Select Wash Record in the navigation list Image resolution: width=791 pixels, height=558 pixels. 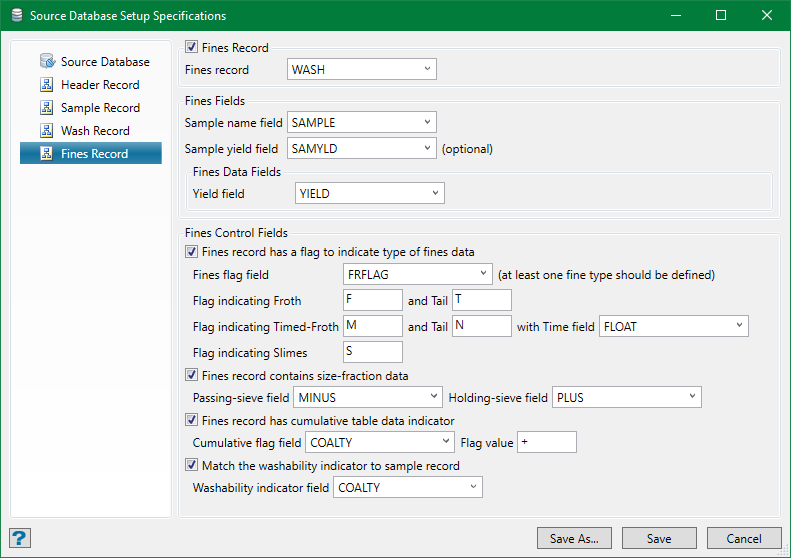(x=95, y=131)
